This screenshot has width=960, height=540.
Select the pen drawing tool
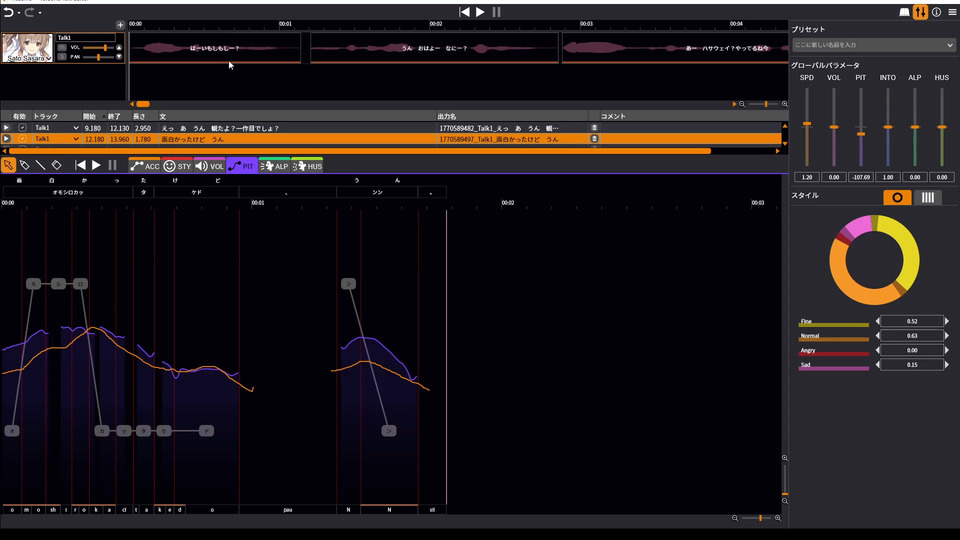pyautogui.click(x=24, y=165)
